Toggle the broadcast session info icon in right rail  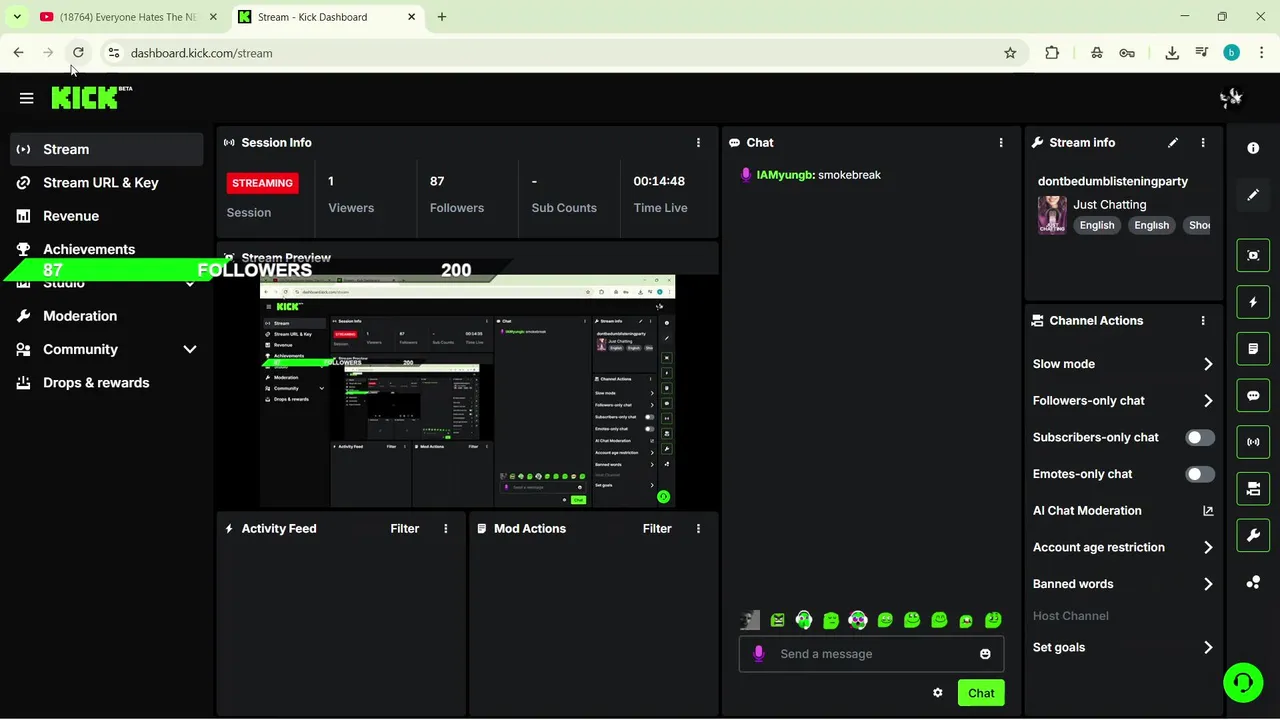pos(1253,442)
